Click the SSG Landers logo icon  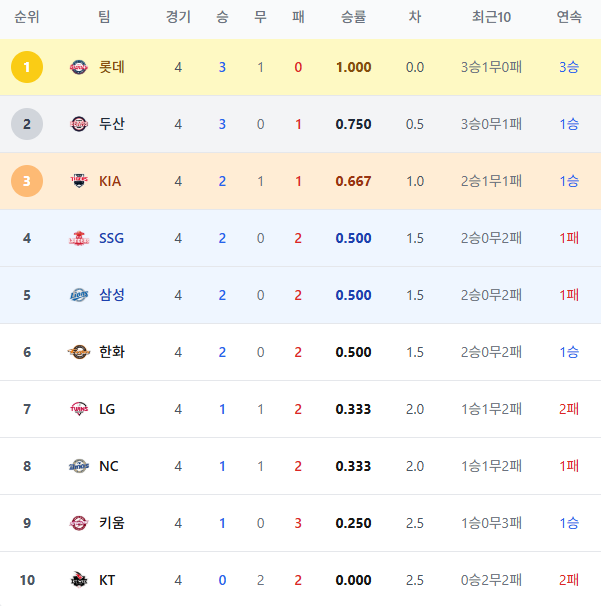[79, 238]
